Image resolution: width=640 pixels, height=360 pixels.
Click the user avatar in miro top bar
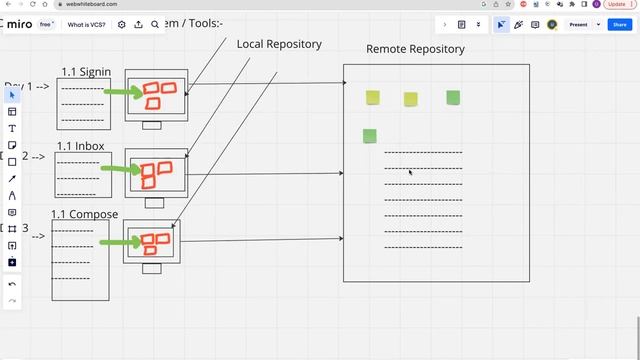click(x=552, y=24)
